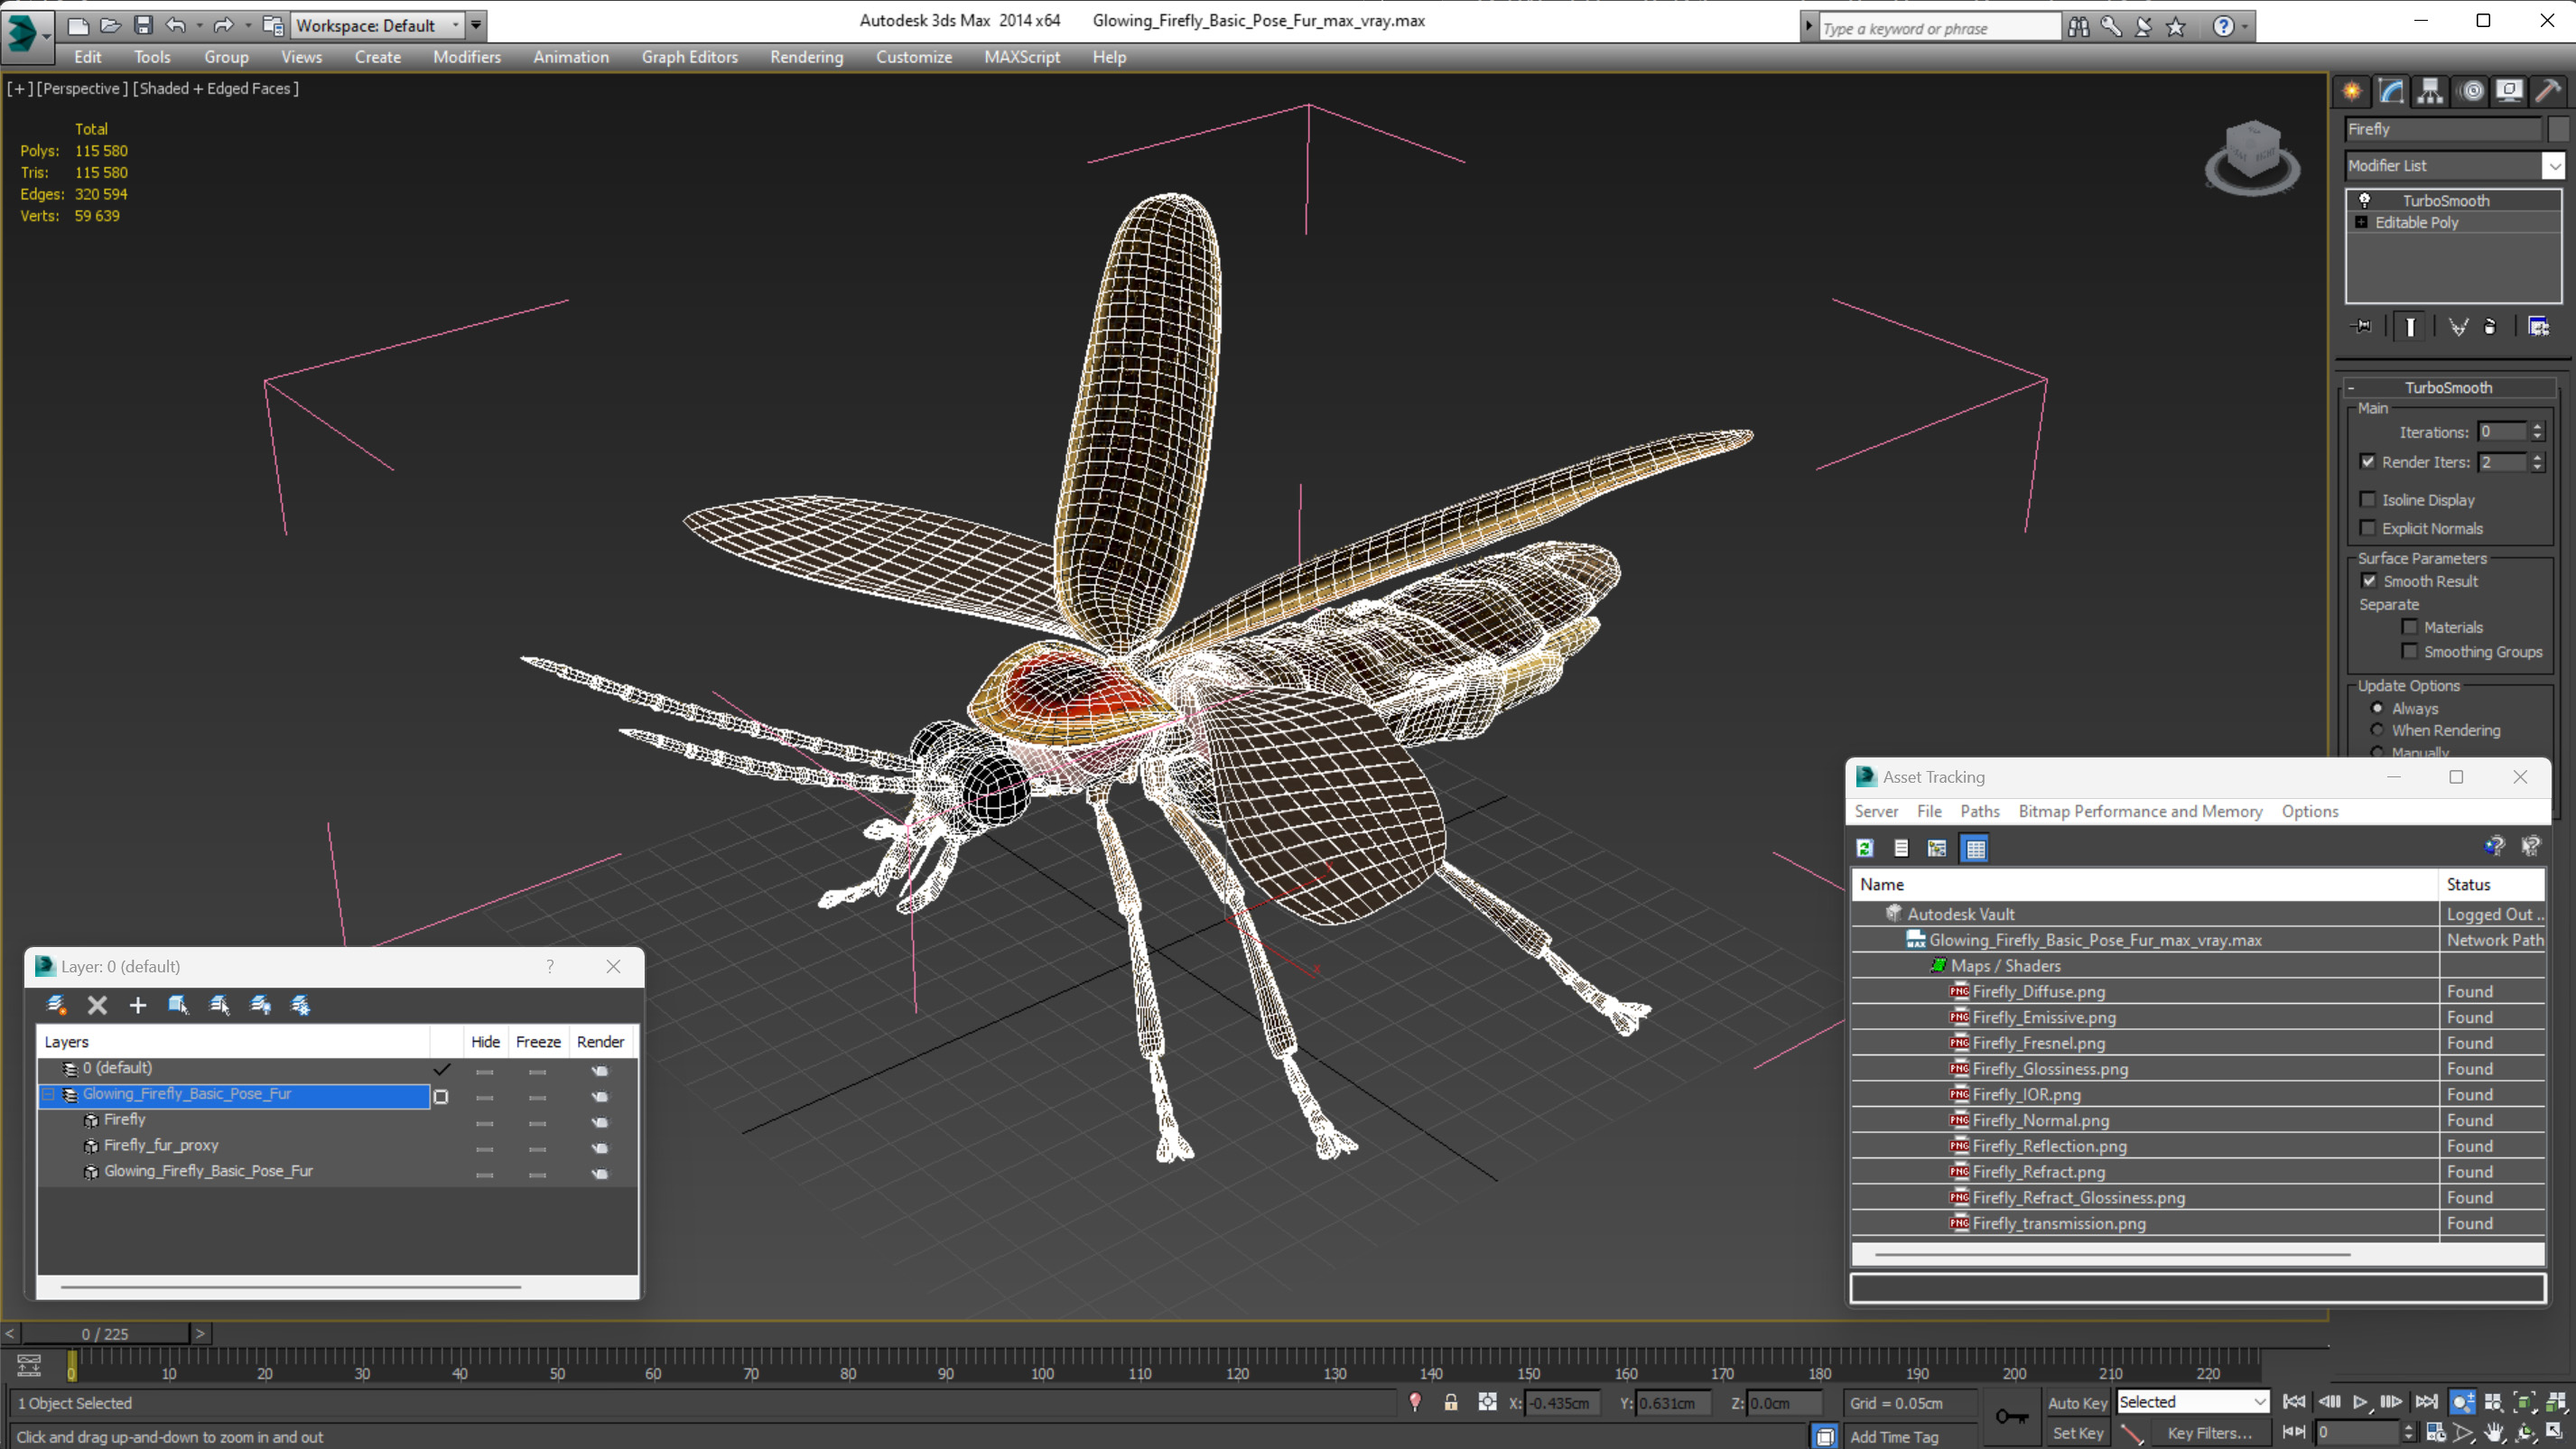Click the Selection Lock padlock icon
Viewport: 2576px width, 1449px height.
[x=1450, y=1403]
